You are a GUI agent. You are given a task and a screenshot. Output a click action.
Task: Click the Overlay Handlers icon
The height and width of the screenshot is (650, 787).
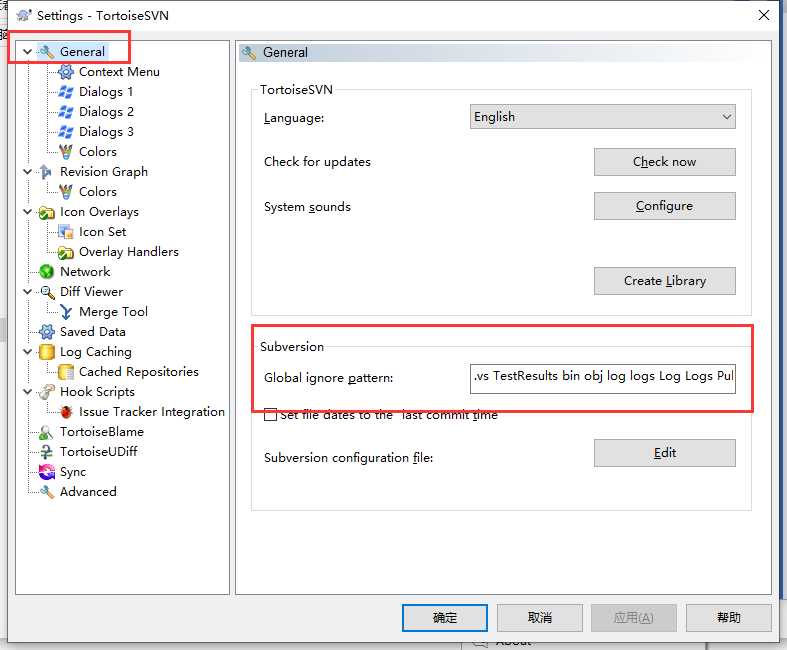pyautogui.click(x=66, y=252)
